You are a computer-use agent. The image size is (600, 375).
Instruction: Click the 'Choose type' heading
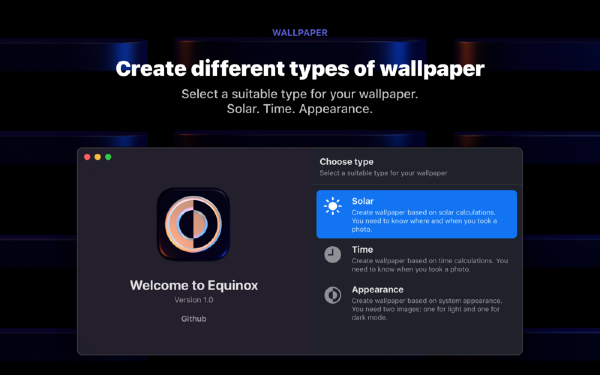click(346, 162)
